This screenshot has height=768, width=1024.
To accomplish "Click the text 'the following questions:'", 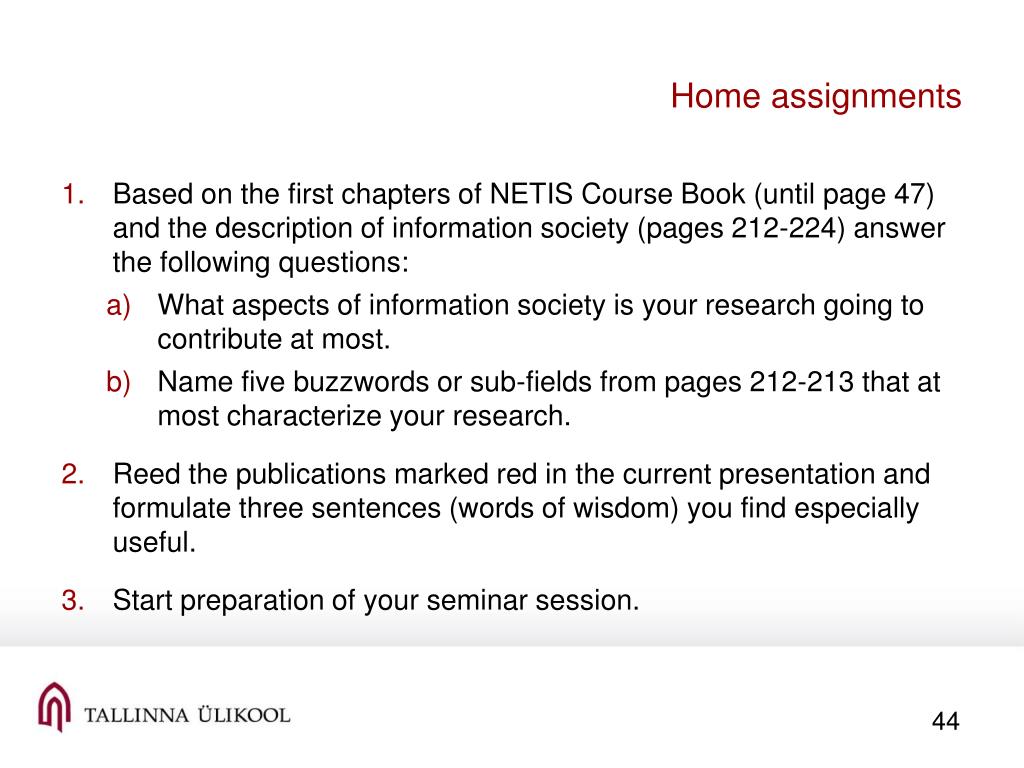I will click(x=261, y=263).
